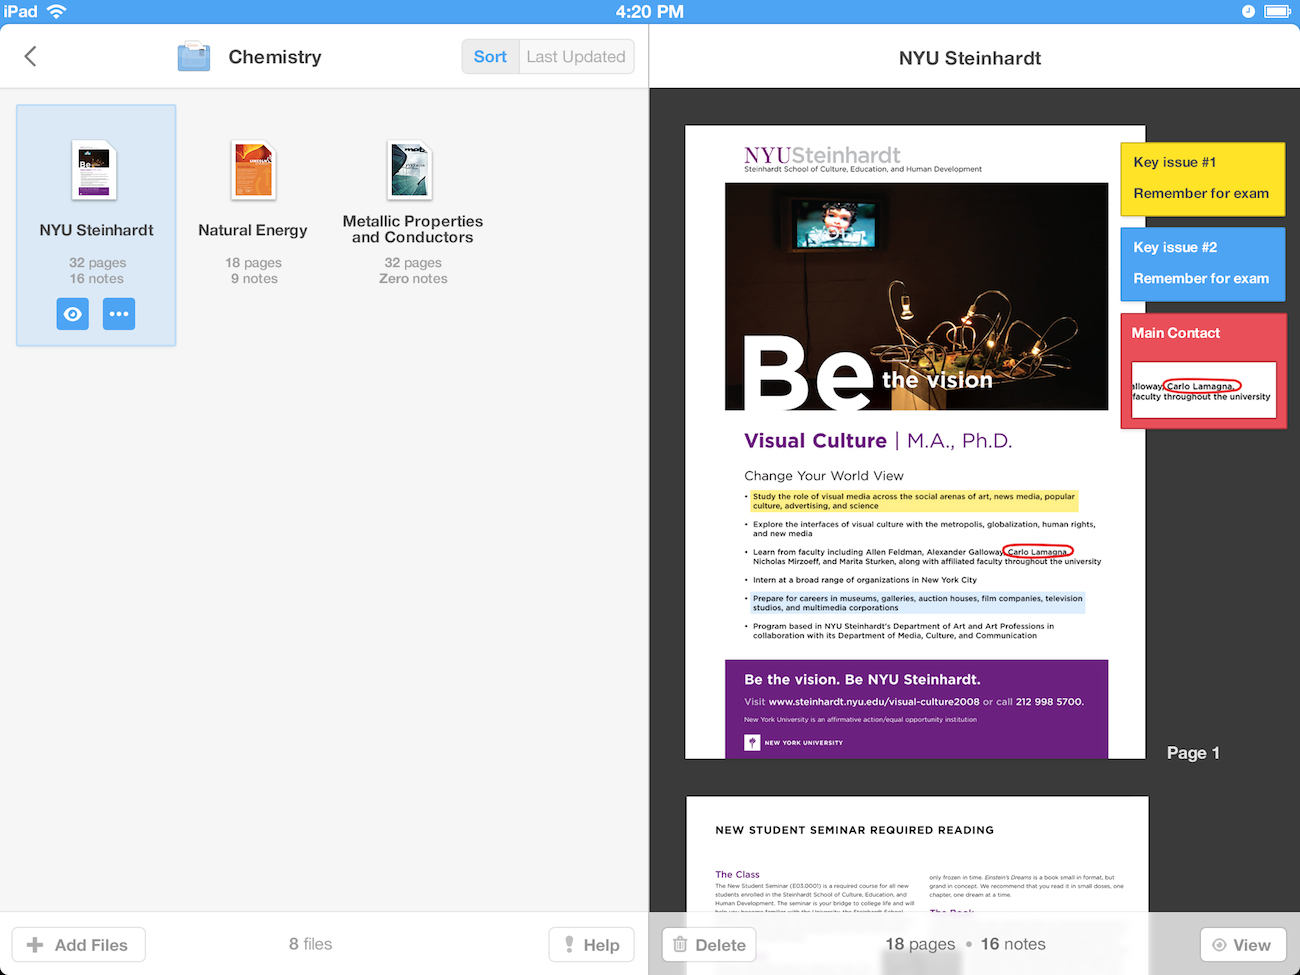Tap the battery icon in status bar
This screenshot has width=1300, height=975.
1277,12
